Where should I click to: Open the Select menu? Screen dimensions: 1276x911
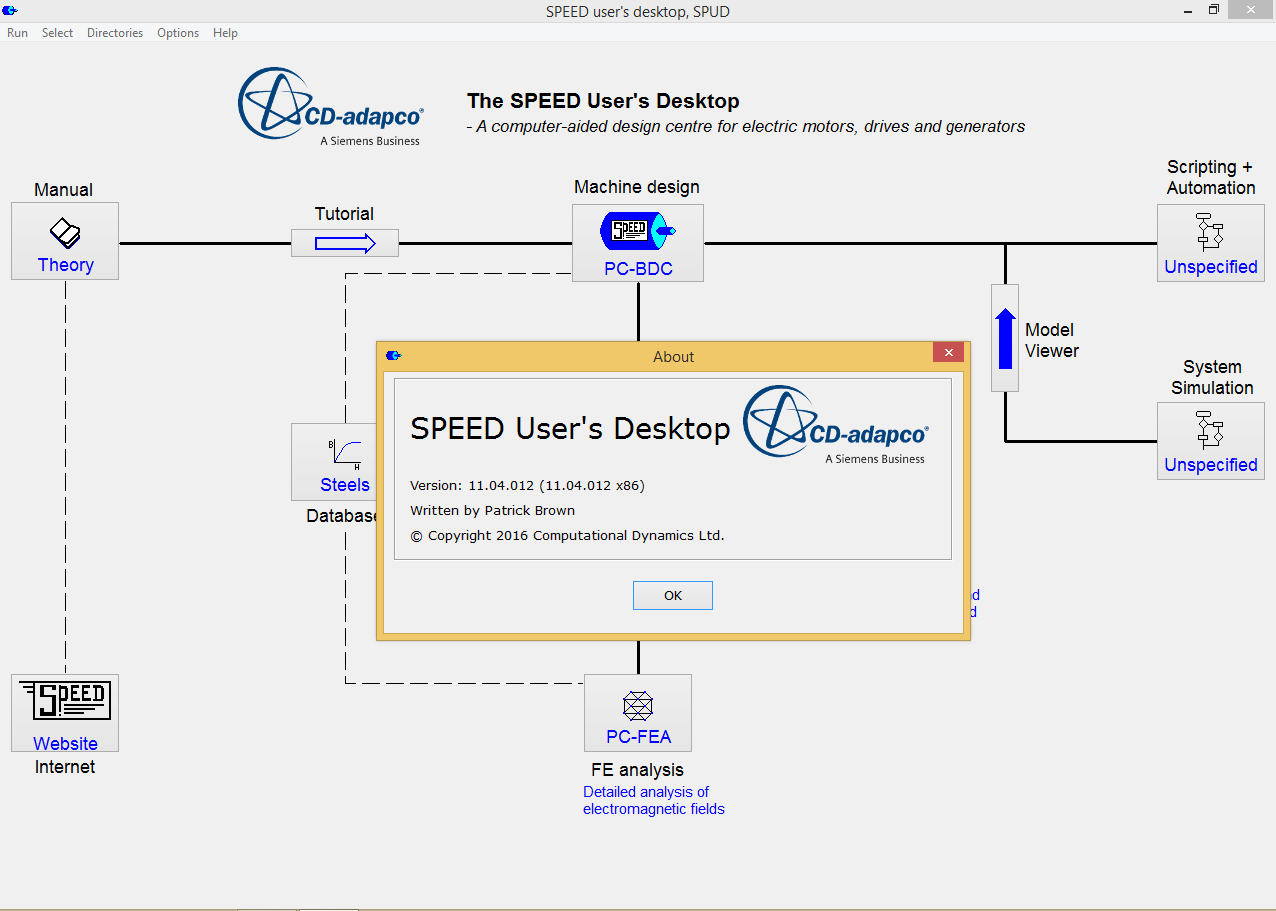(57, 33)
